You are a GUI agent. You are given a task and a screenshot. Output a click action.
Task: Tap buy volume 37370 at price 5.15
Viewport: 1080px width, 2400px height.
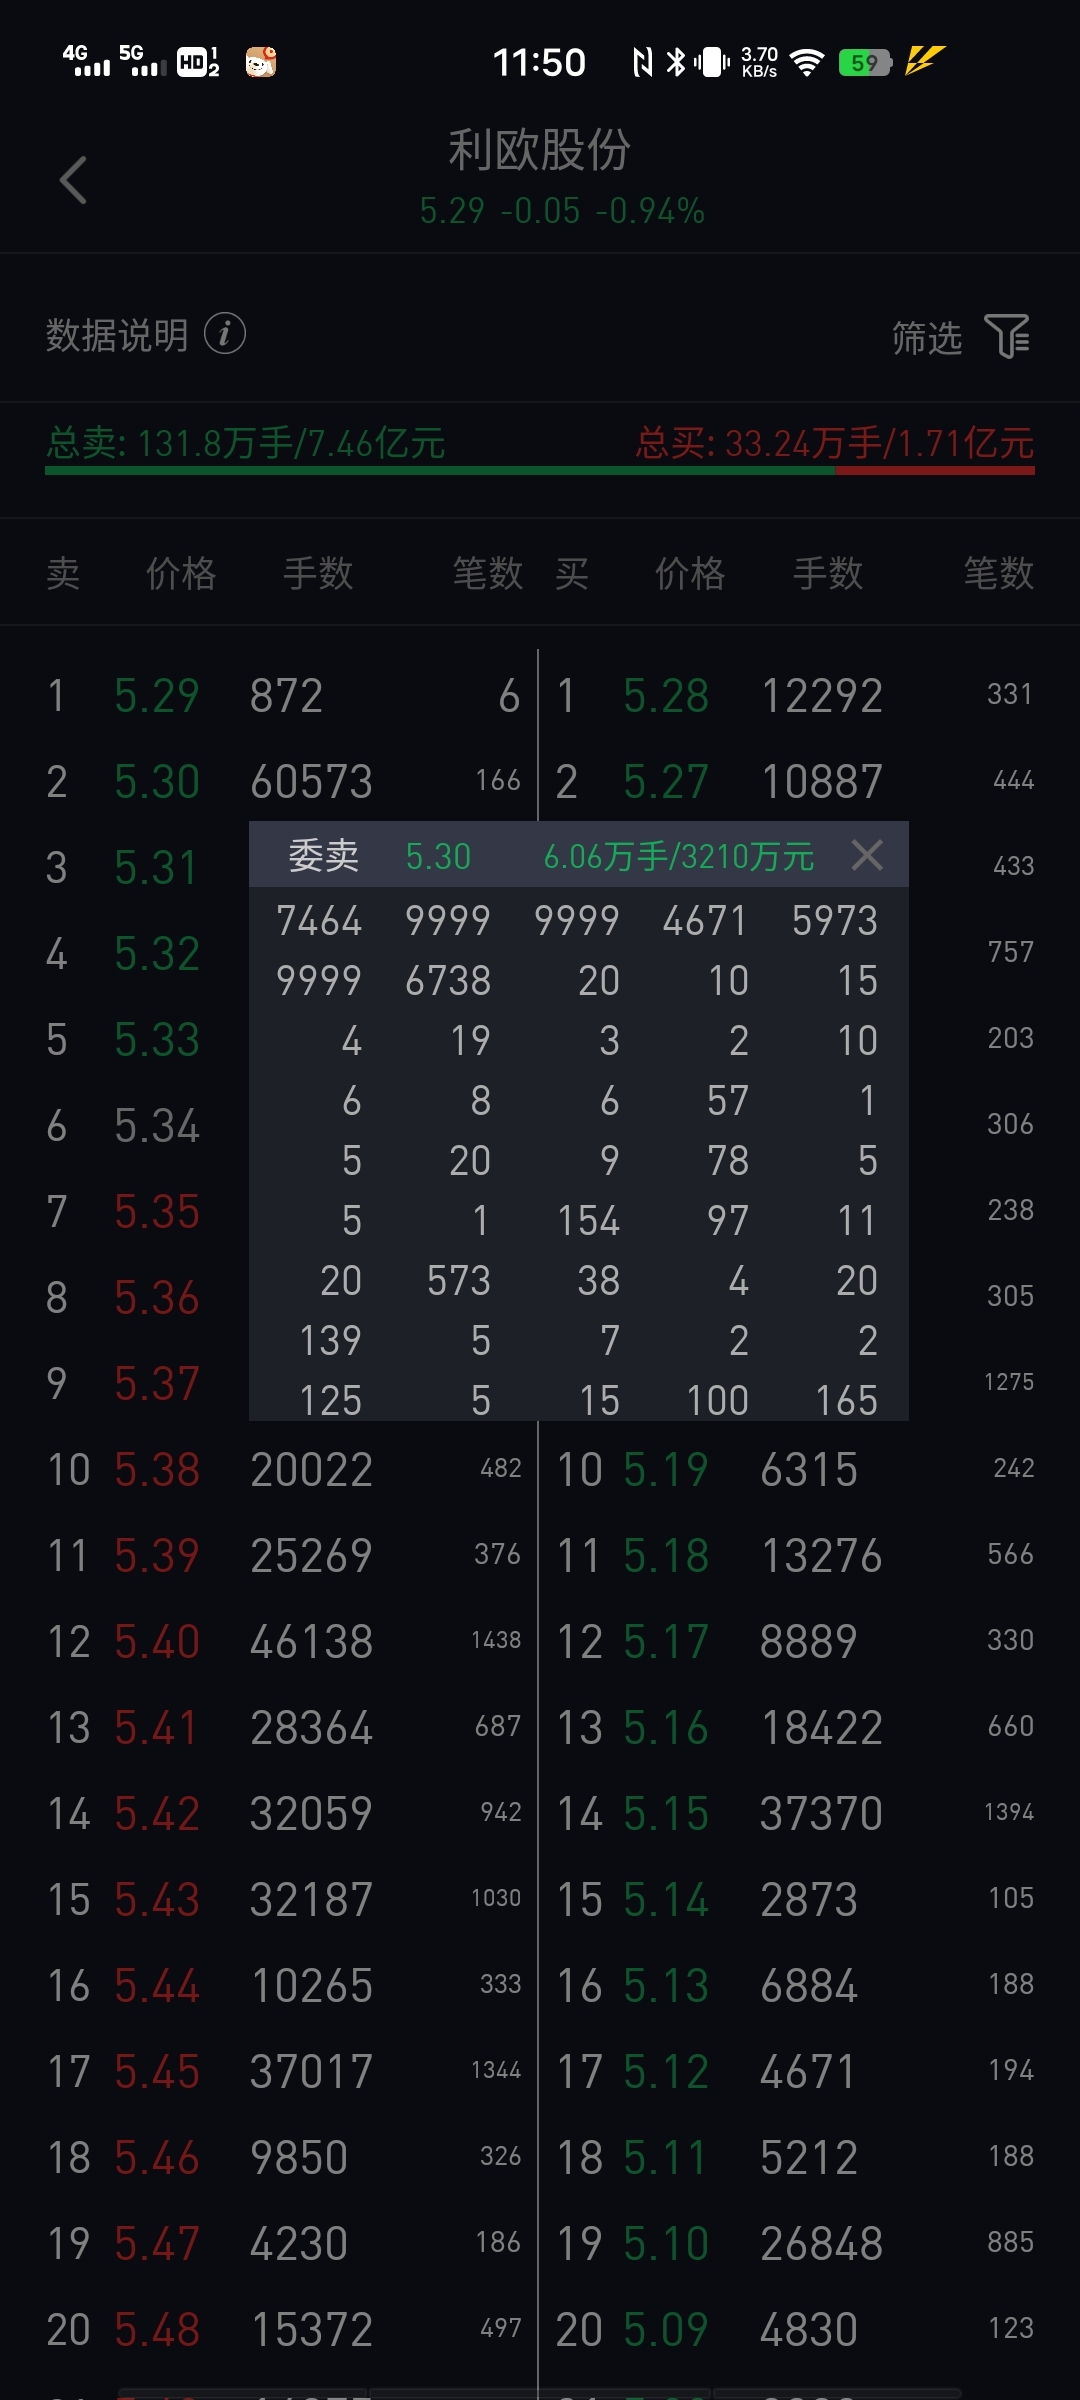point(822,1814)
